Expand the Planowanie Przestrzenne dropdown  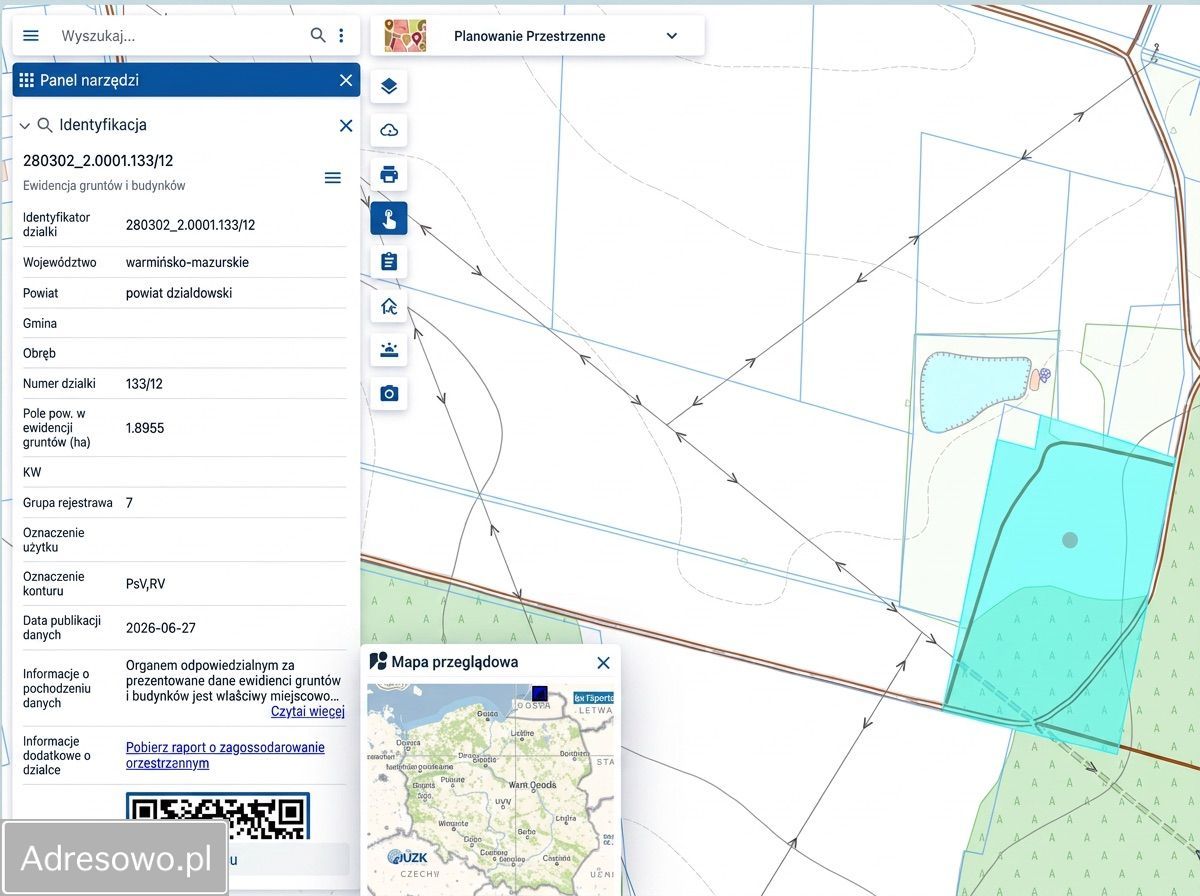tap(672, 36)
